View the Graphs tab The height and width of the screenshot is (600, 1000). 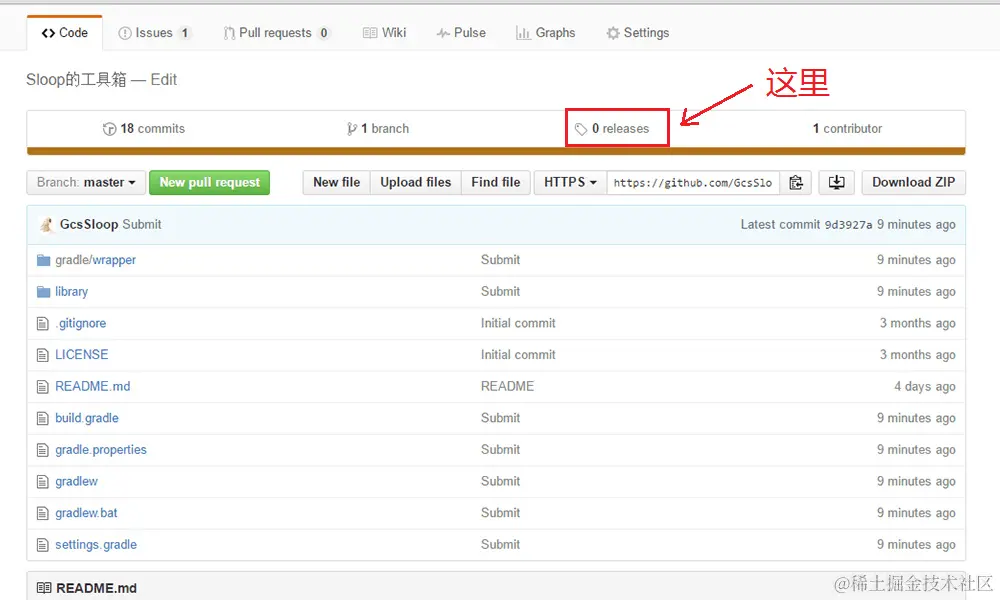[545, 33]
